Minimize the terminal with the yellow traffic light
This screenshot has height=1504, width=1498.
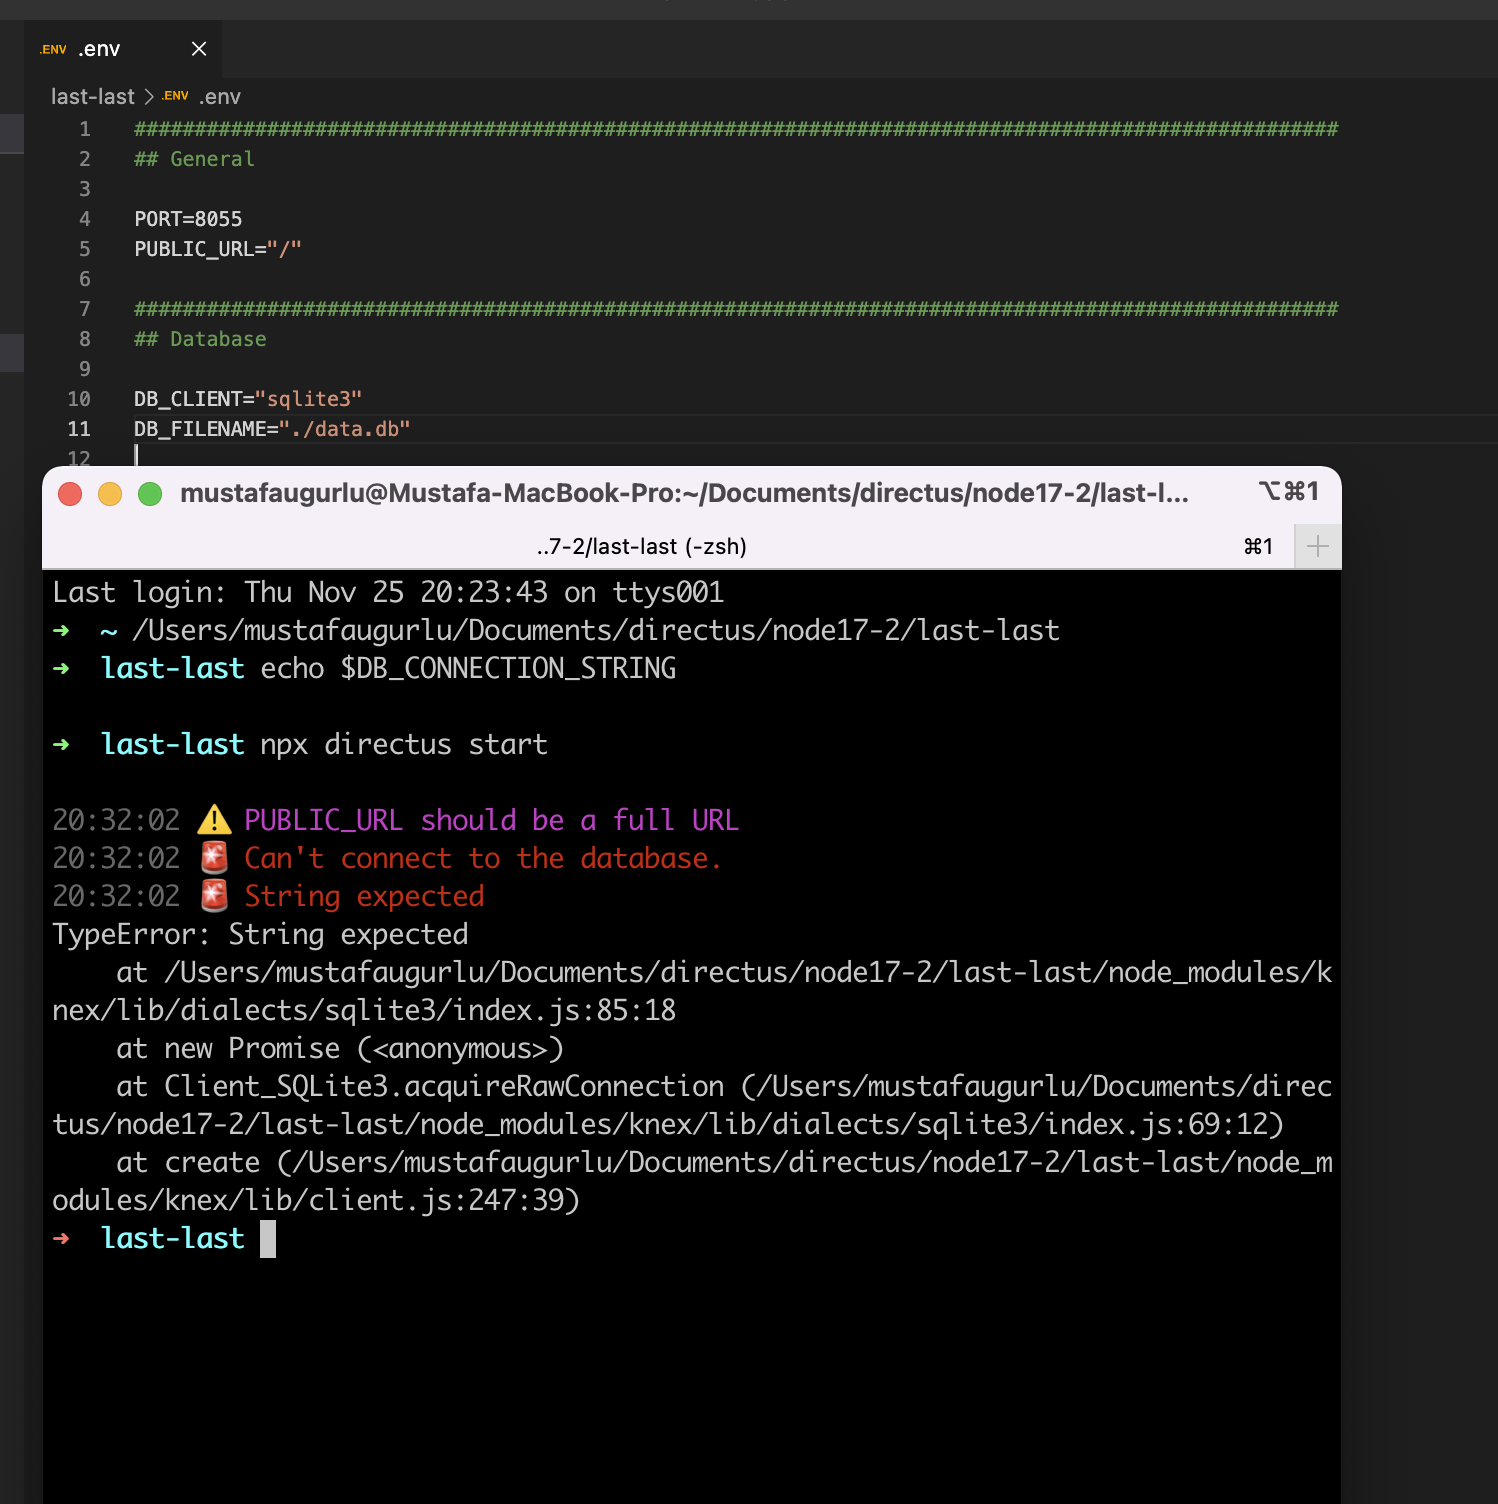pyautogui.click(x=110, y=493)
